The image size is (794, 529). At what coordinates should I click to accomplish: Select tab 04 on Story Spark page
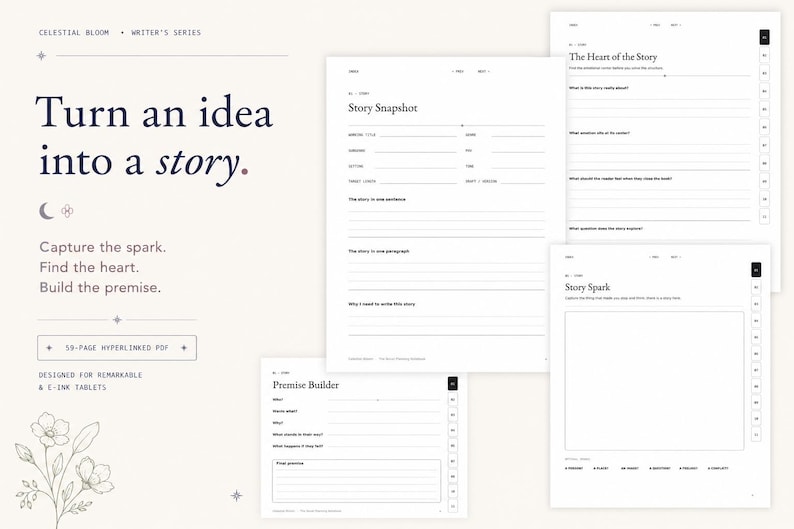coord(756,320)
